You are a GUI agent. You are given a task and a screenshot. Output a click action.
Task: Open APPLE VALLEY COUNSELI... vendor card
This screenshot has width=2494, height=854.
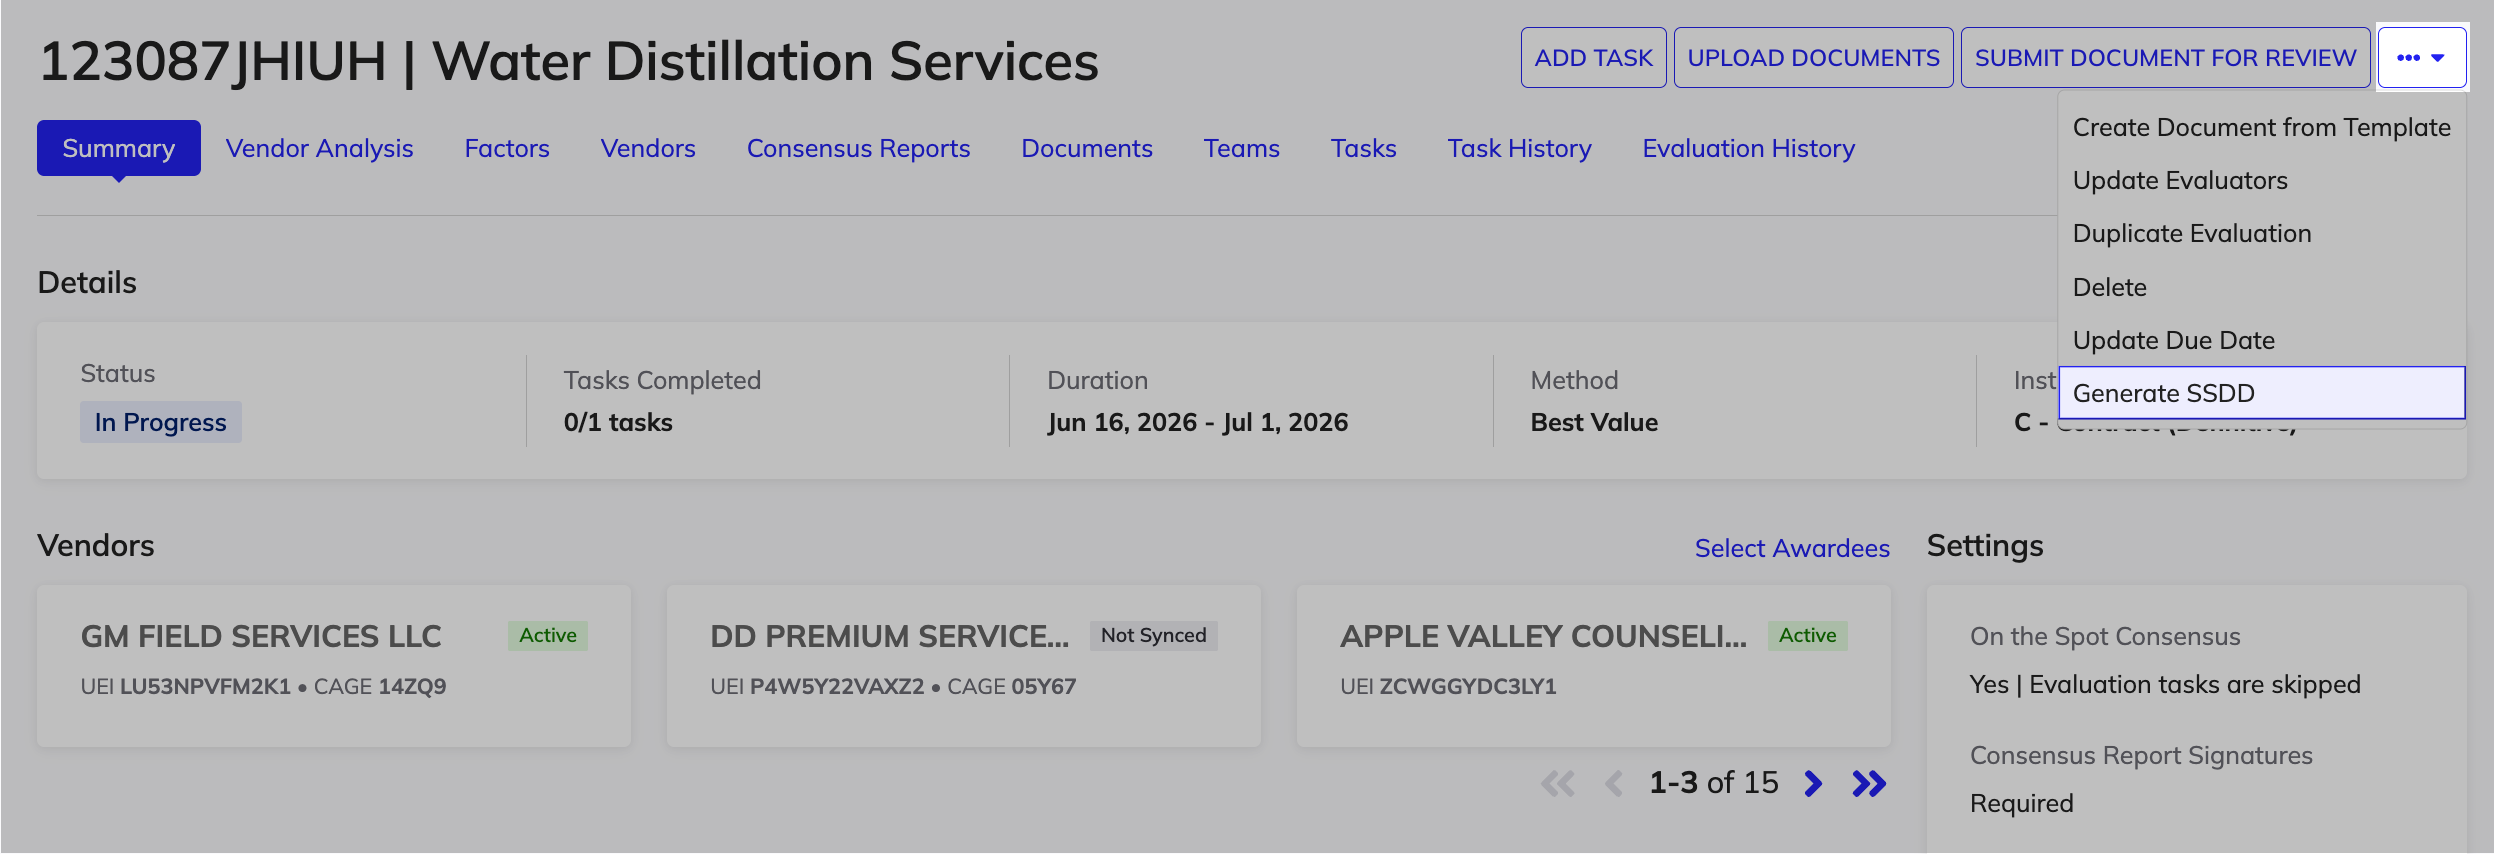[x=1594, y=666]
